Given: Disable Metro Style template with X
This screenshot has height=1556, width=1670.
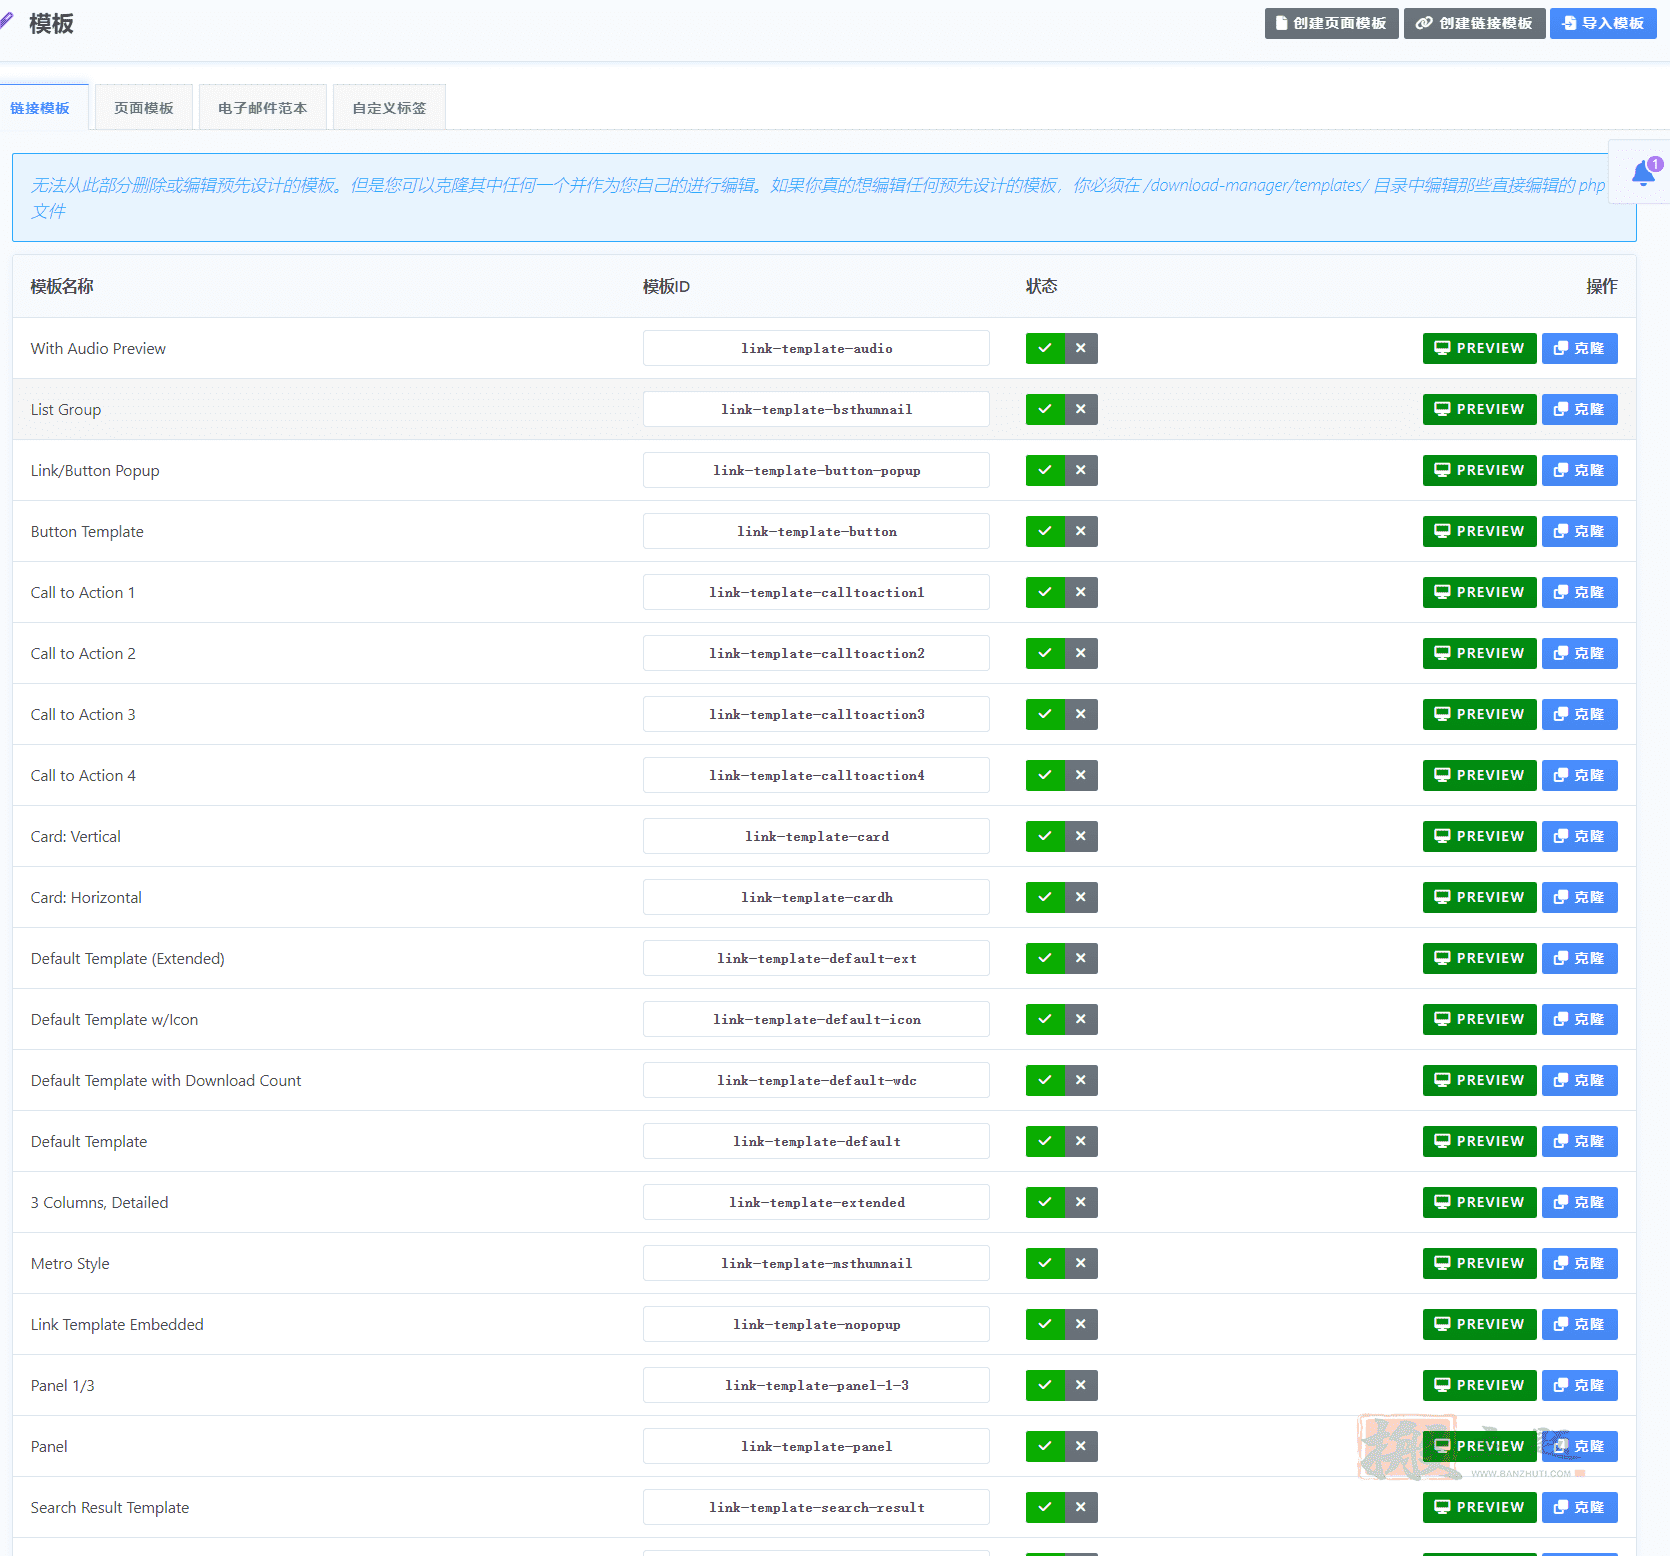Looking at the screenshot, I should (x=1081, y=1263).
